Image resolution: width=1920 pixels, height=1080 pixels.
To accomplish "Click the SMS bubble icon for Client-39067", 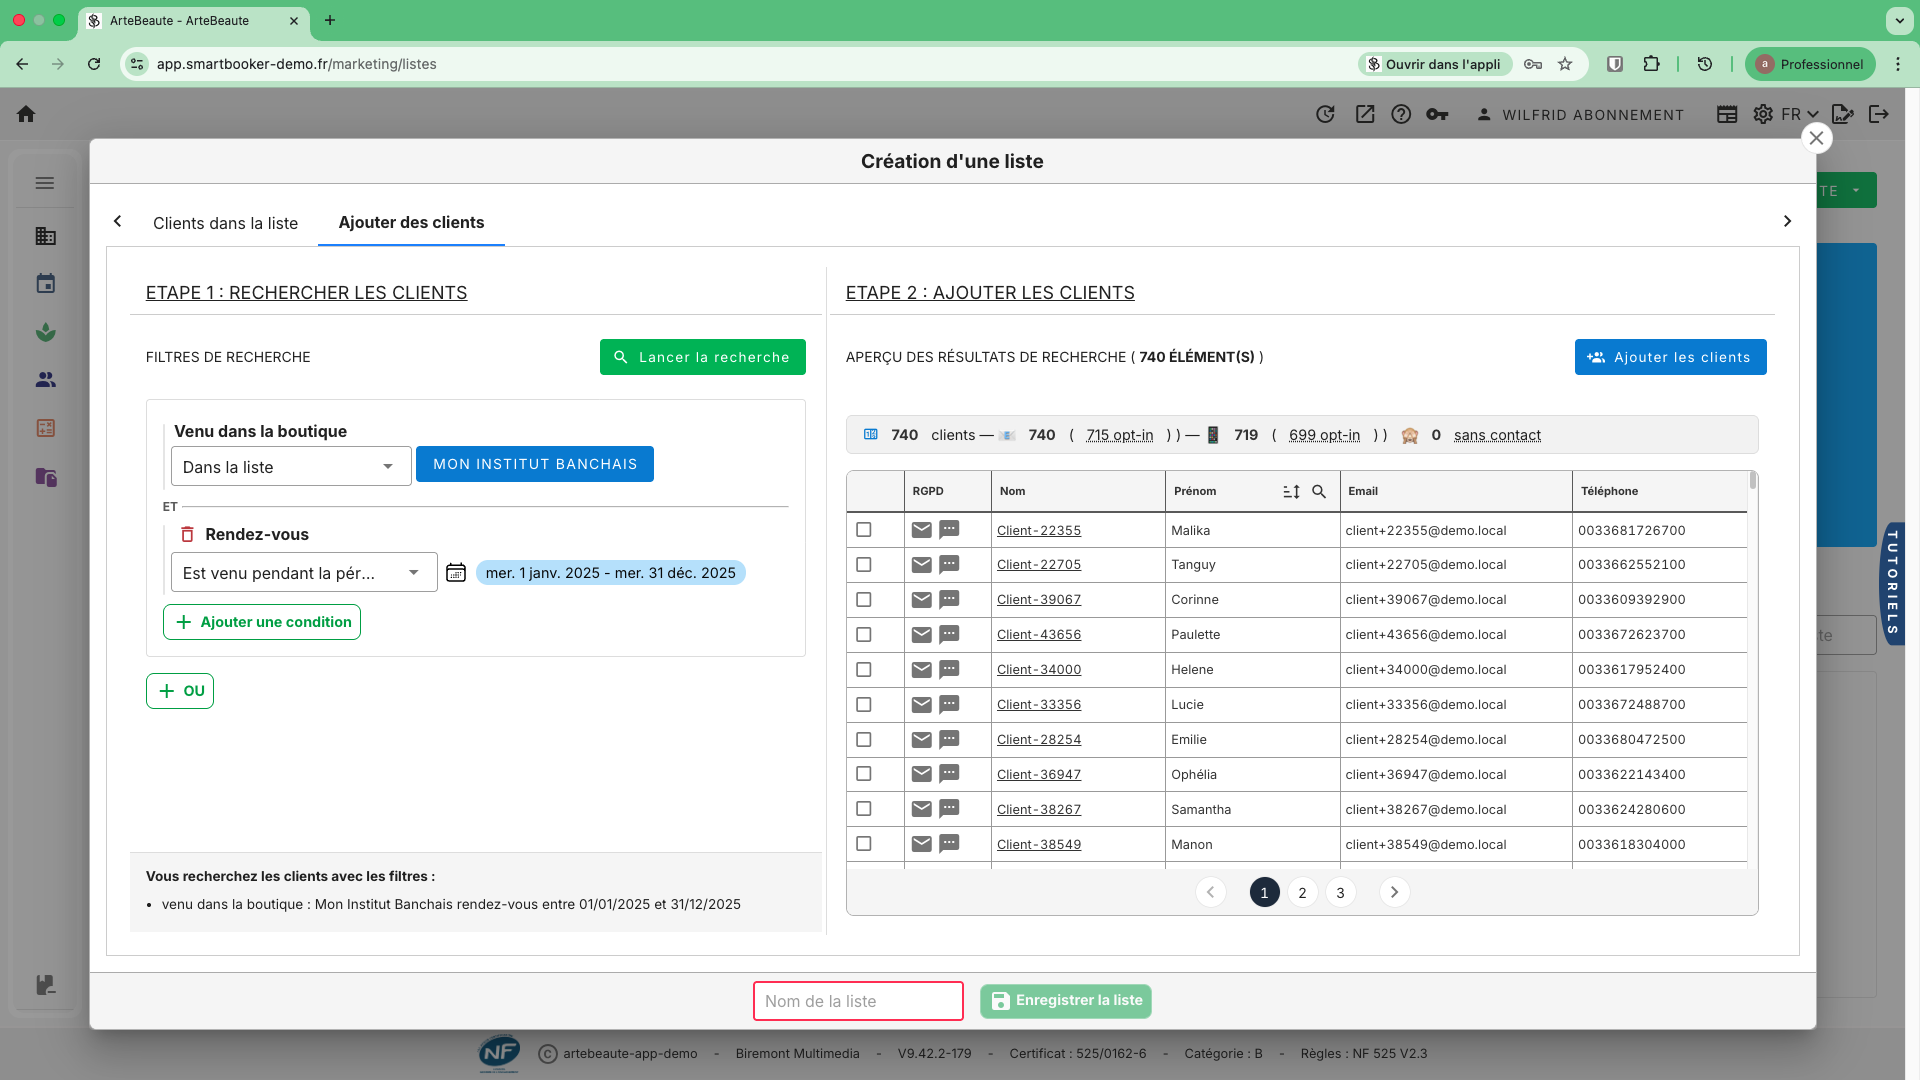I will click(x=949, y=599).
